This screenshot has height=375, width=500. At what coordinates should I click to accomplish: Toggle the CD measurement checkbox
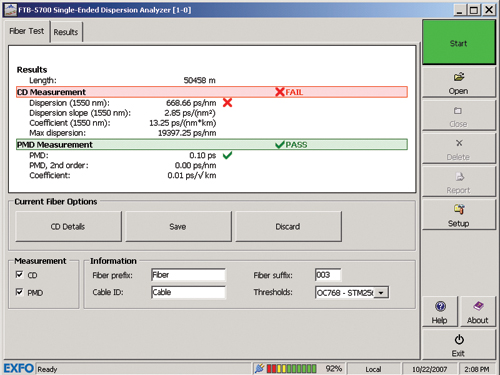19,275
